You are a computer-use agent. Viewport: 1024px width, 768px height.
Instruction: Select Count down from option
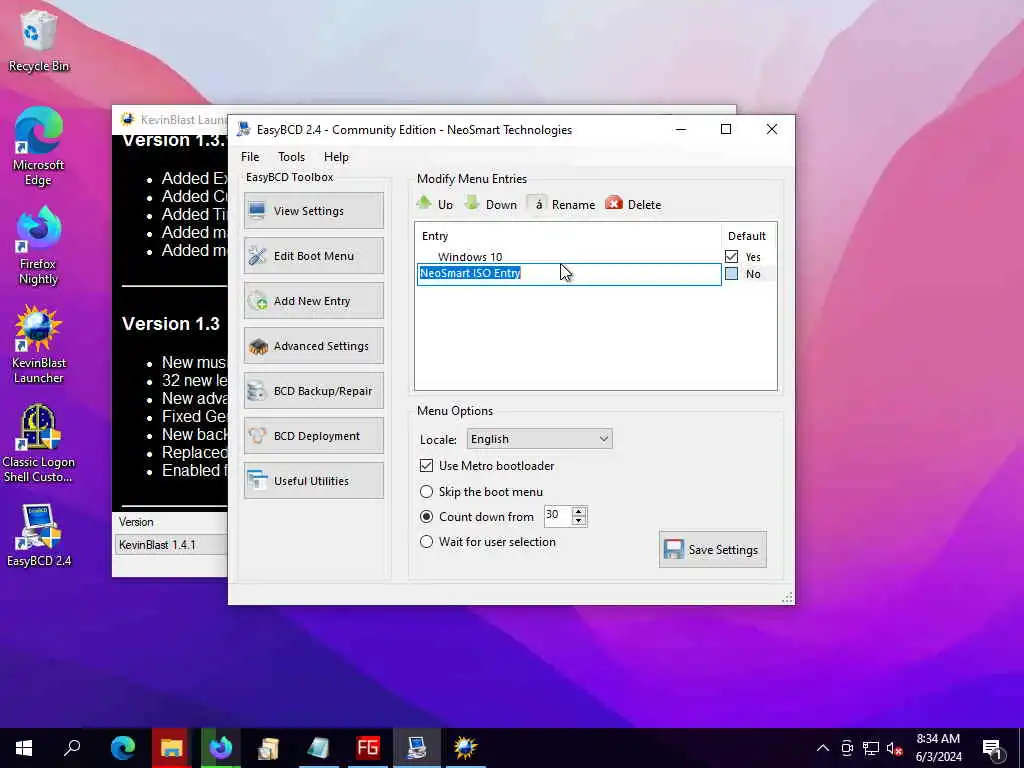coord(426,517)
